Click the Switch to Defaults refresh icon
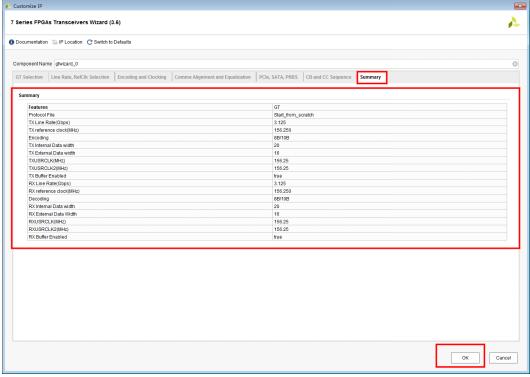This screenshot has height=377, width=530. point(90,42)
